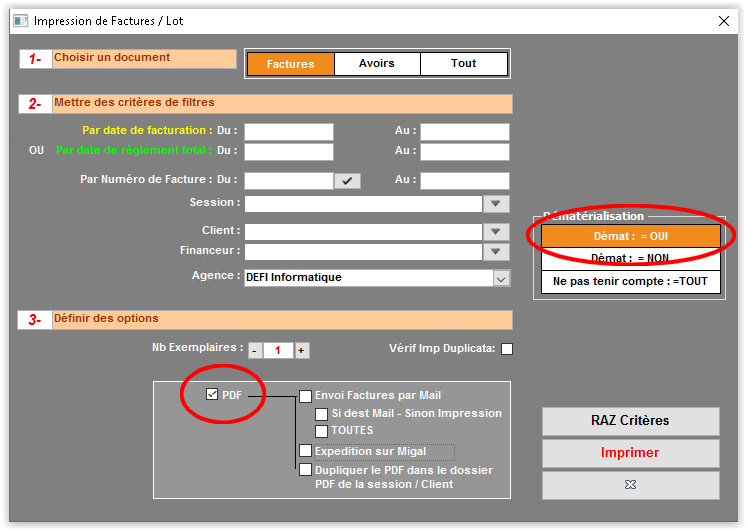Image resolution: width=746 pixels, height=530 pixels.
Task: Expand the Agence combo box
Action: 501,278
